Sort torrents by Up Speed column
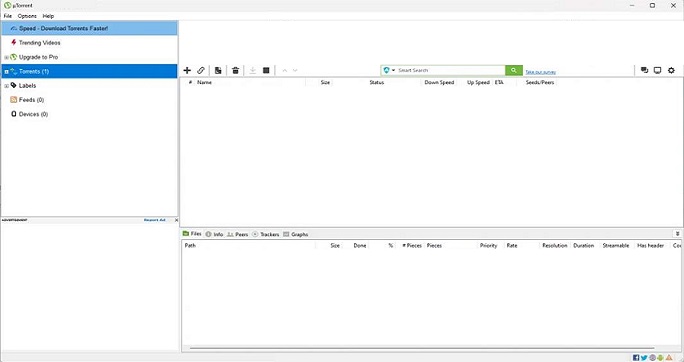The width and height of the screenshot is (684, 362). tap(478, 82)
